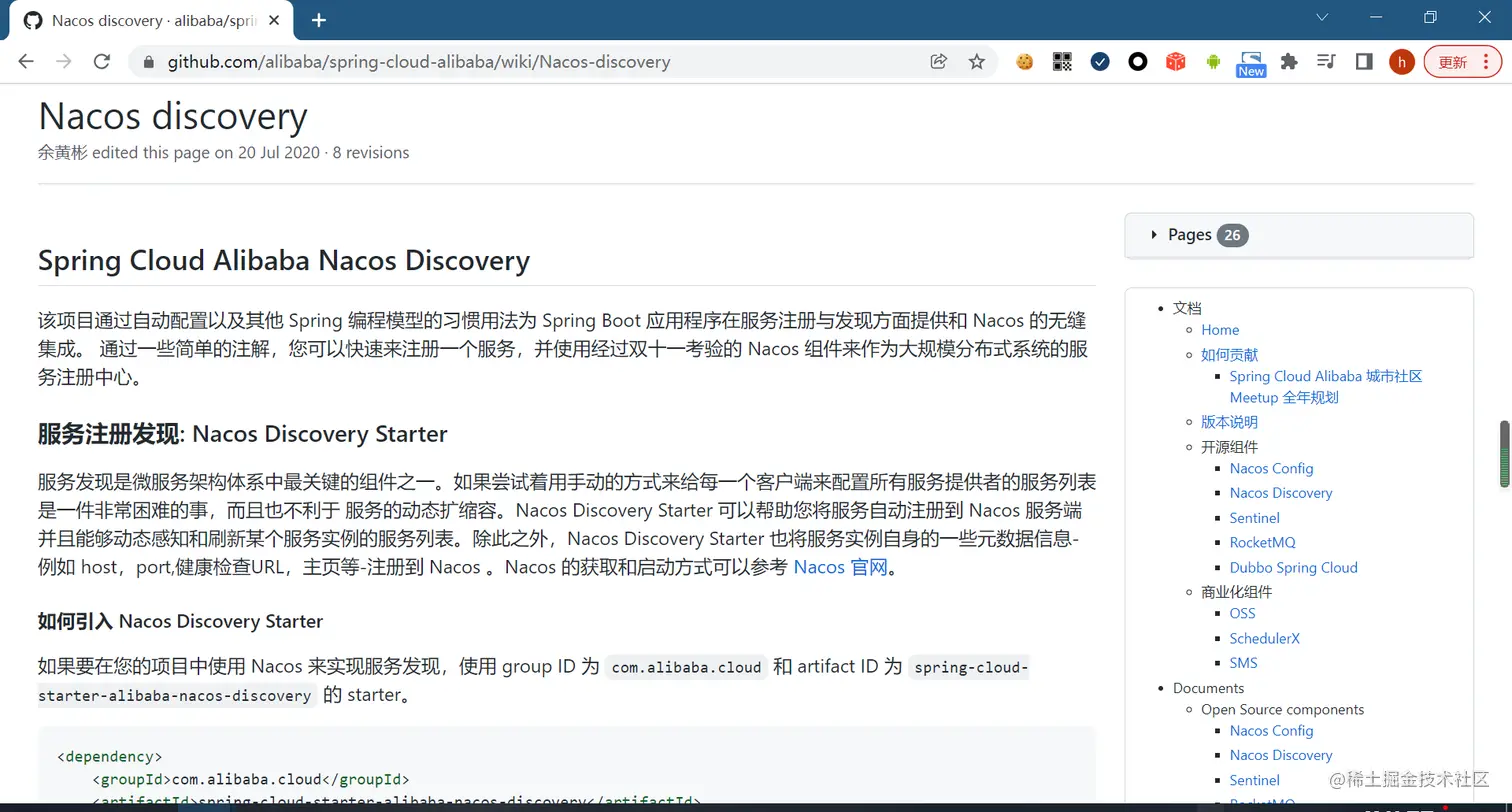Click the blue checkmark extension icon

tap(1100, 62)
